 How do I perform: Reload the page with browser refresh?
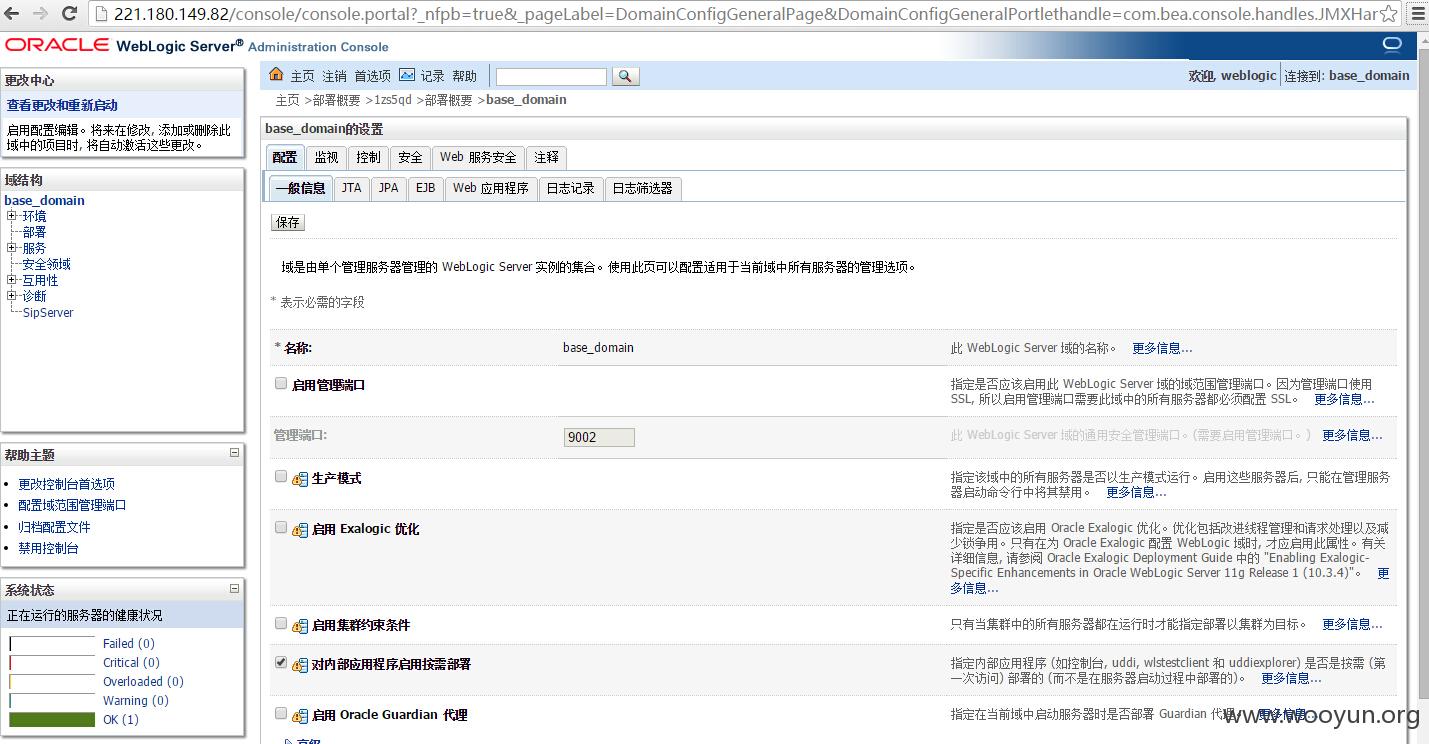coord(70,13)
